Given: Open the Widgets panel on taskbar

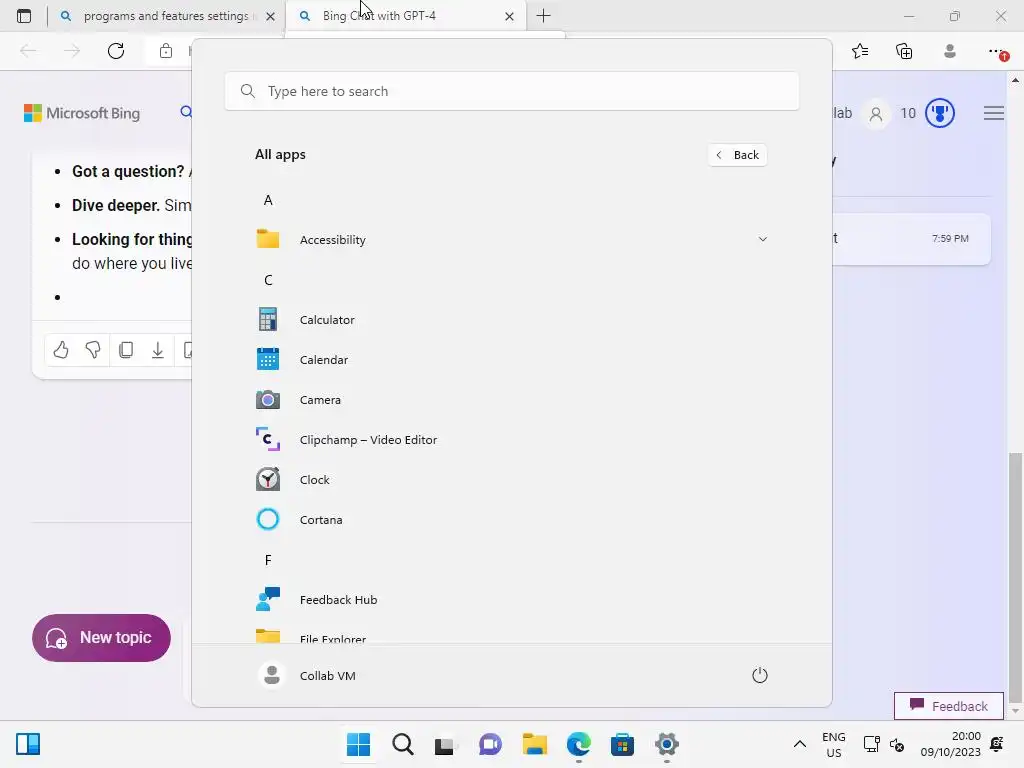Looking at the screenshot, I should 28,744.
